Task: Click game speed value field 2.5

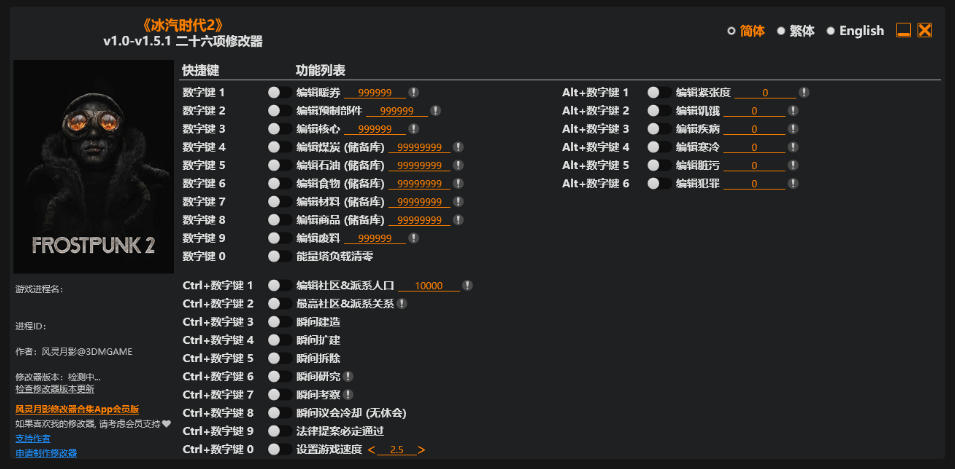Action: tap(396, 450)
